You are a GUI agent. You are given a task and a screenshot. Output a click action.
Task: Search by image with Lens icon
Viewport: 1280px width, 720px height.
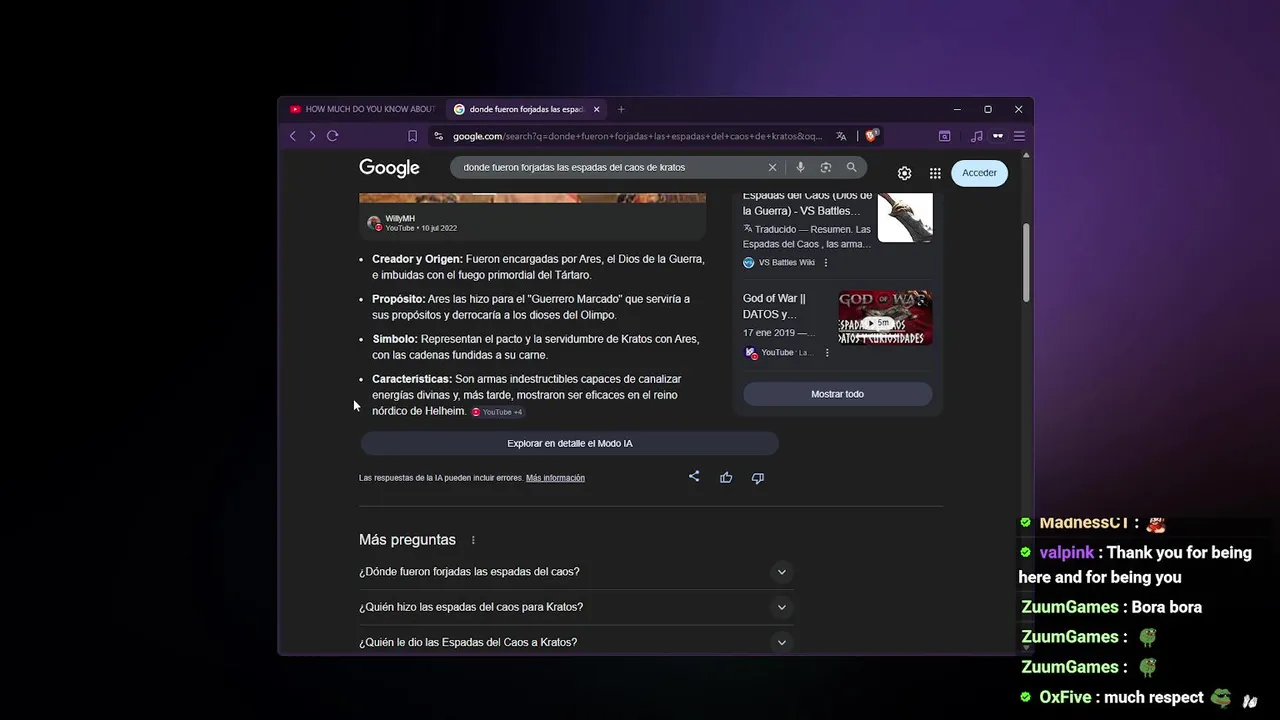click(826, 167)
